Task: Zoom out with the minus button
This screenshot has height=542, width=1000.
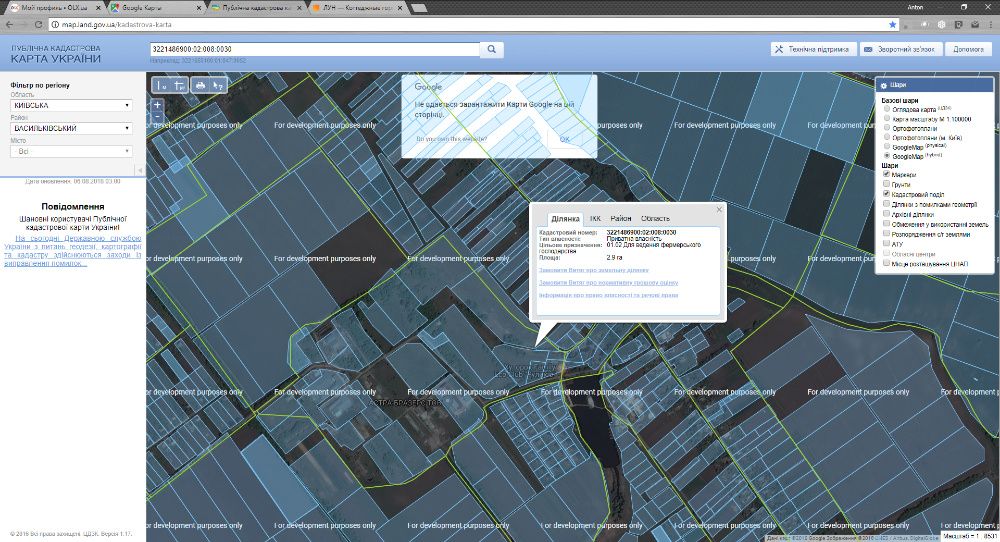Action: coord(157,118)
